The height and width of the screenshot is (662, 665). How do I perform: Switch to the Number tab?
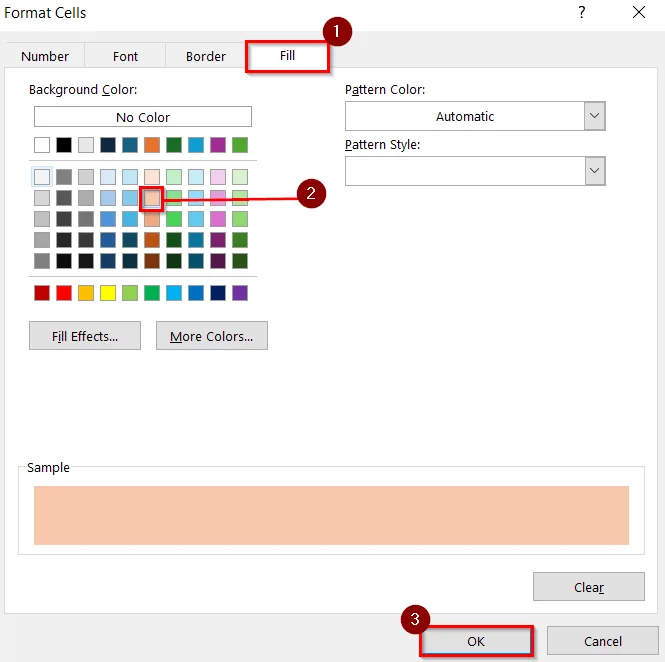click(45, 56)
